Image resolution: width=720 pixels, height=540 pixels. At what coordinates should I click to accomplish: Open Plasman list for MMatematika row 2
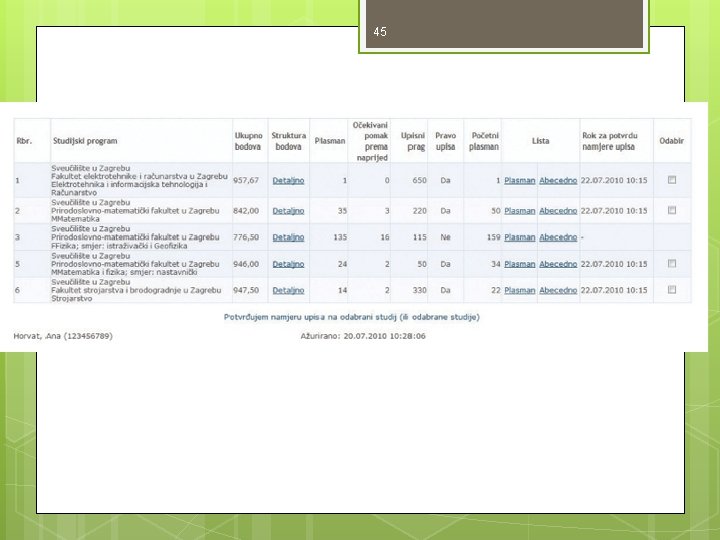point(520,211)
